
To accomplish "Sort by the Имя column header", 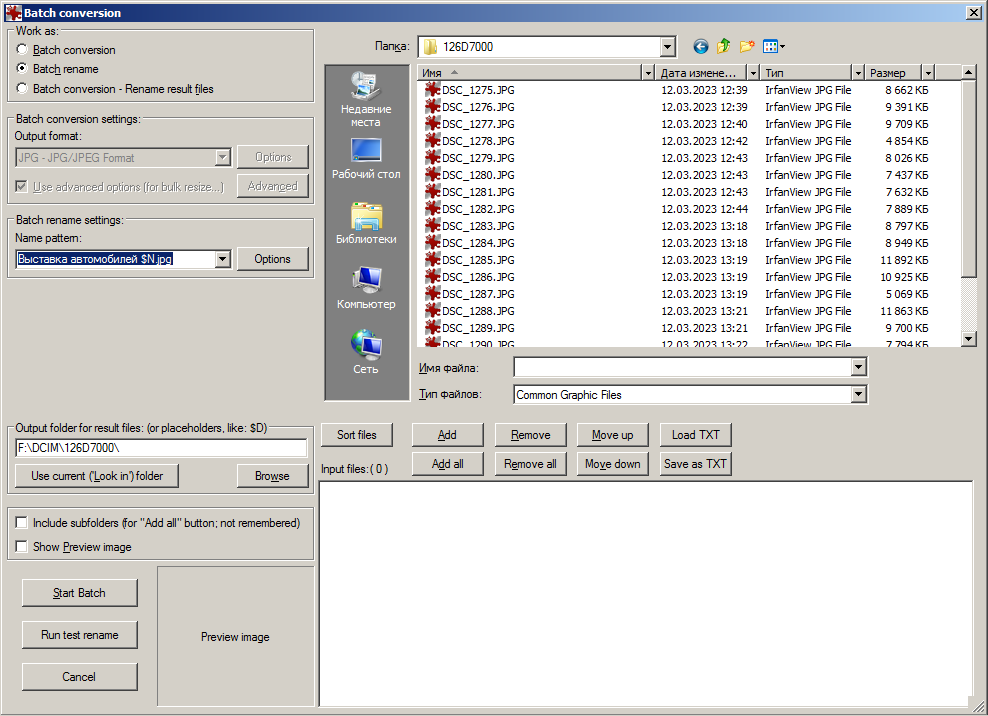I will point(530,73).
